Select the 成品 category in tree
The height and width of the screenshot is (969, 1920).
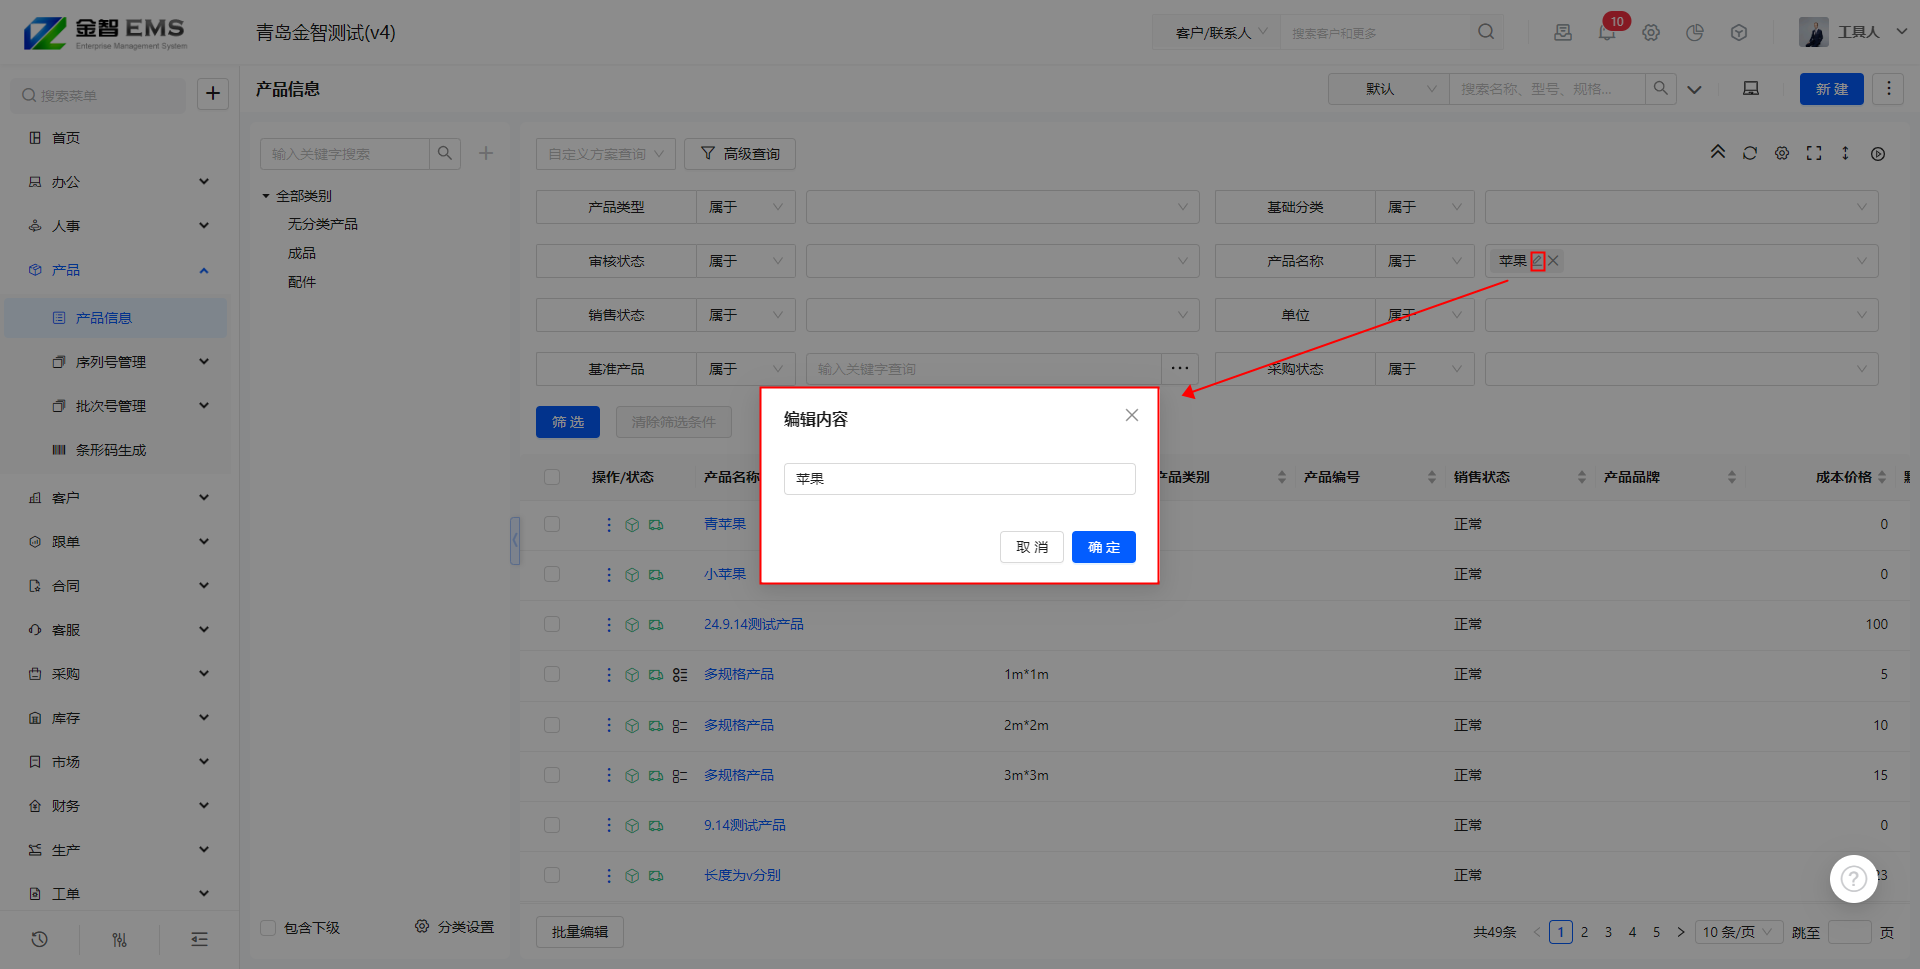[x=302, y=253]
